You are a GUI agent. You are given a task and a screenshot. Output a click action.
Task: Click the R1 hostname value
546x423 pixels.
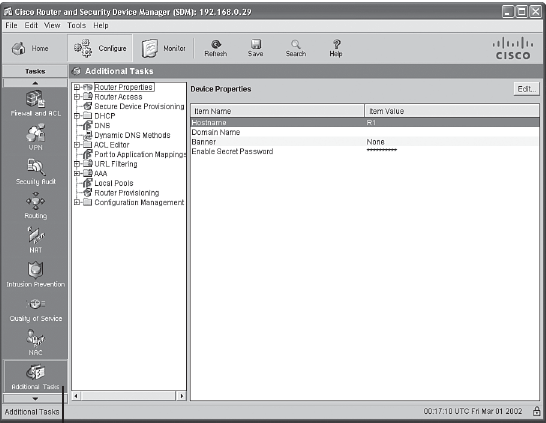point(371,123)
